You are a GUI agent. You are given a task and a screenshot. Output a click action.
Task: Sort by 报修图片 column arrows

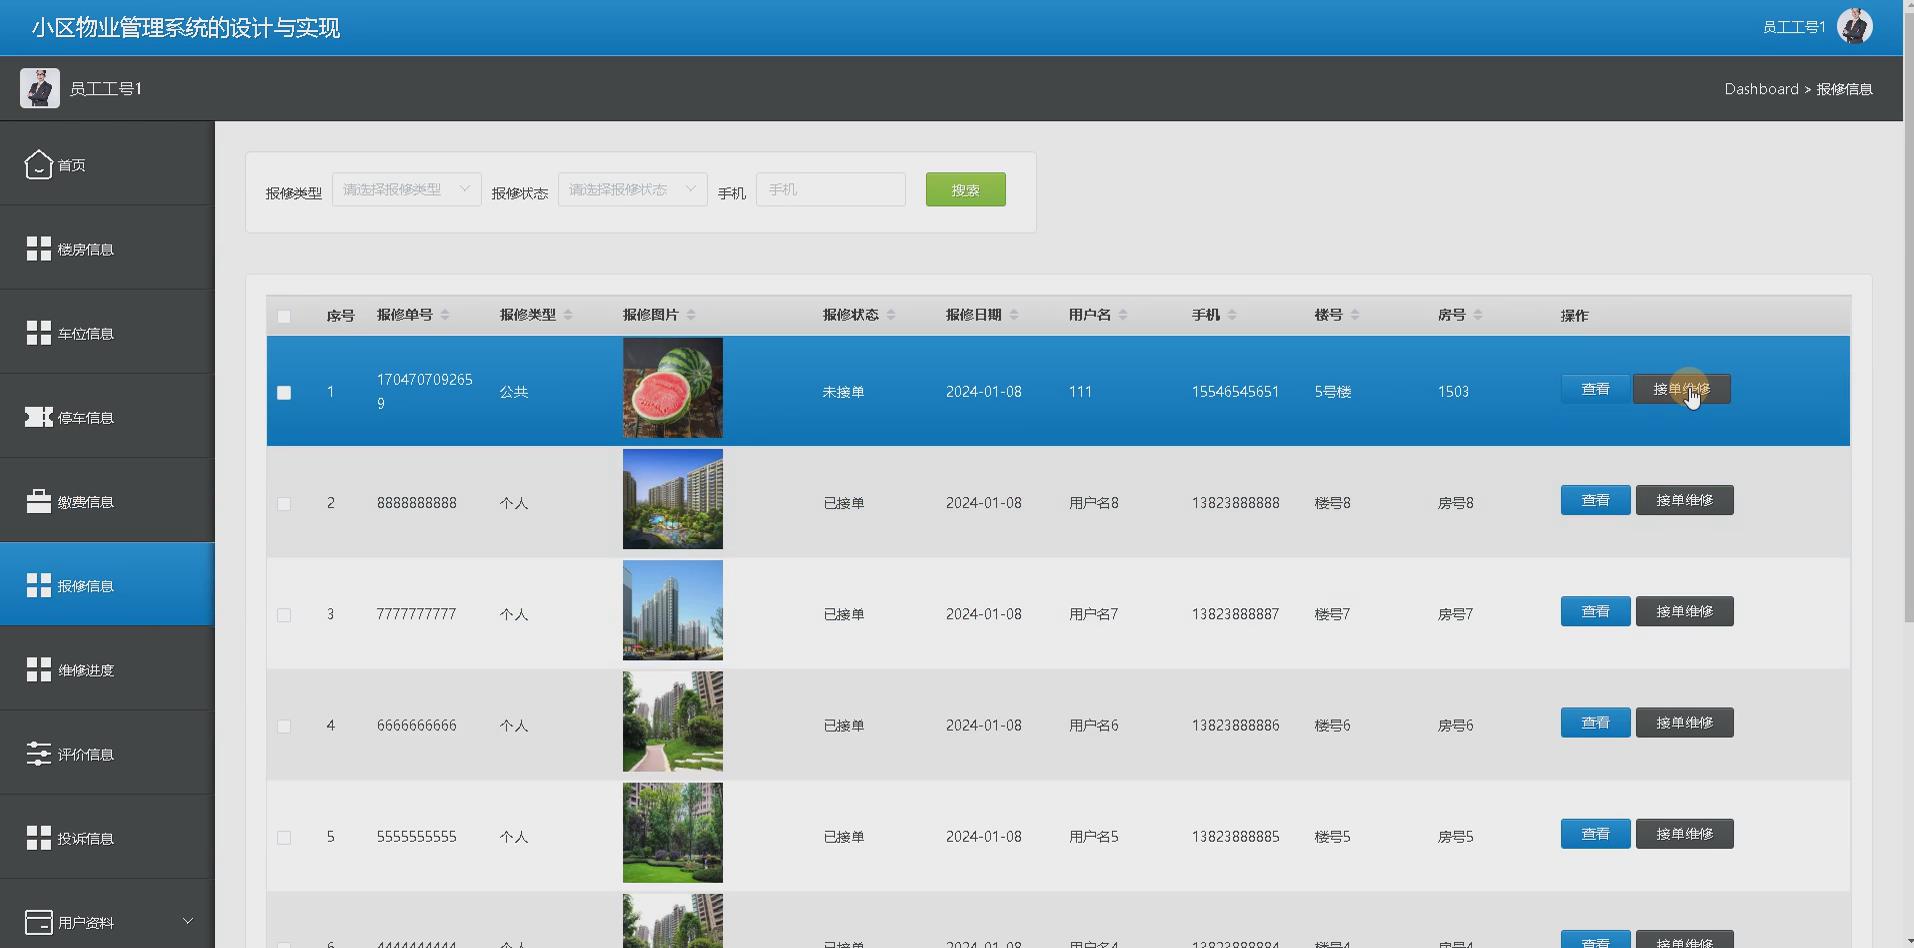click(691, 315)
